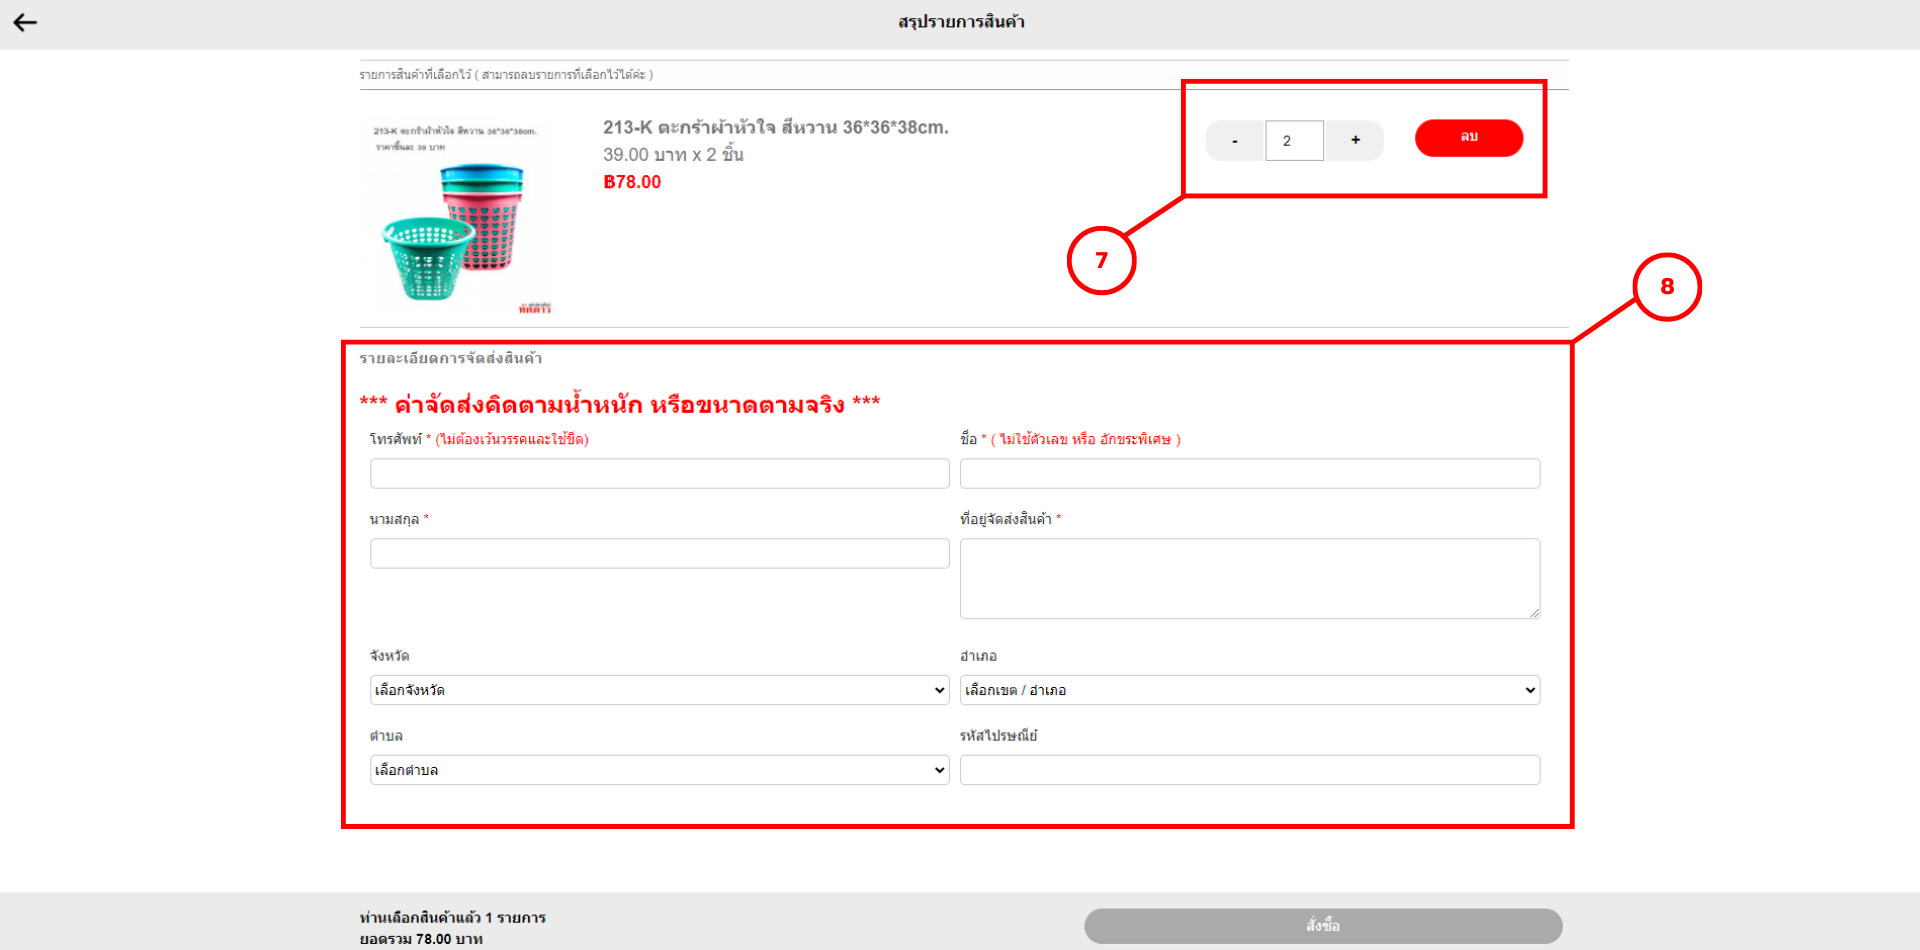Decrease quantity with the minus button
1920x950 pixels.
coord(1234,141)
